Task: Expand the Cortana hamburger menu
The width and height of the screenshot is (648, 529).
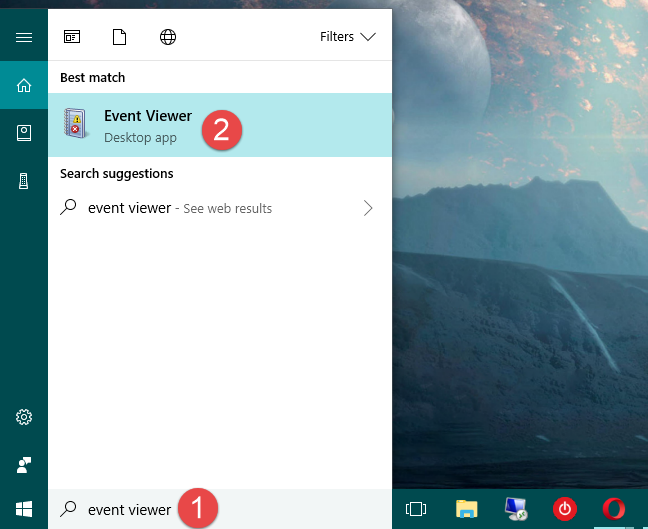Action: tap(24, 38)
